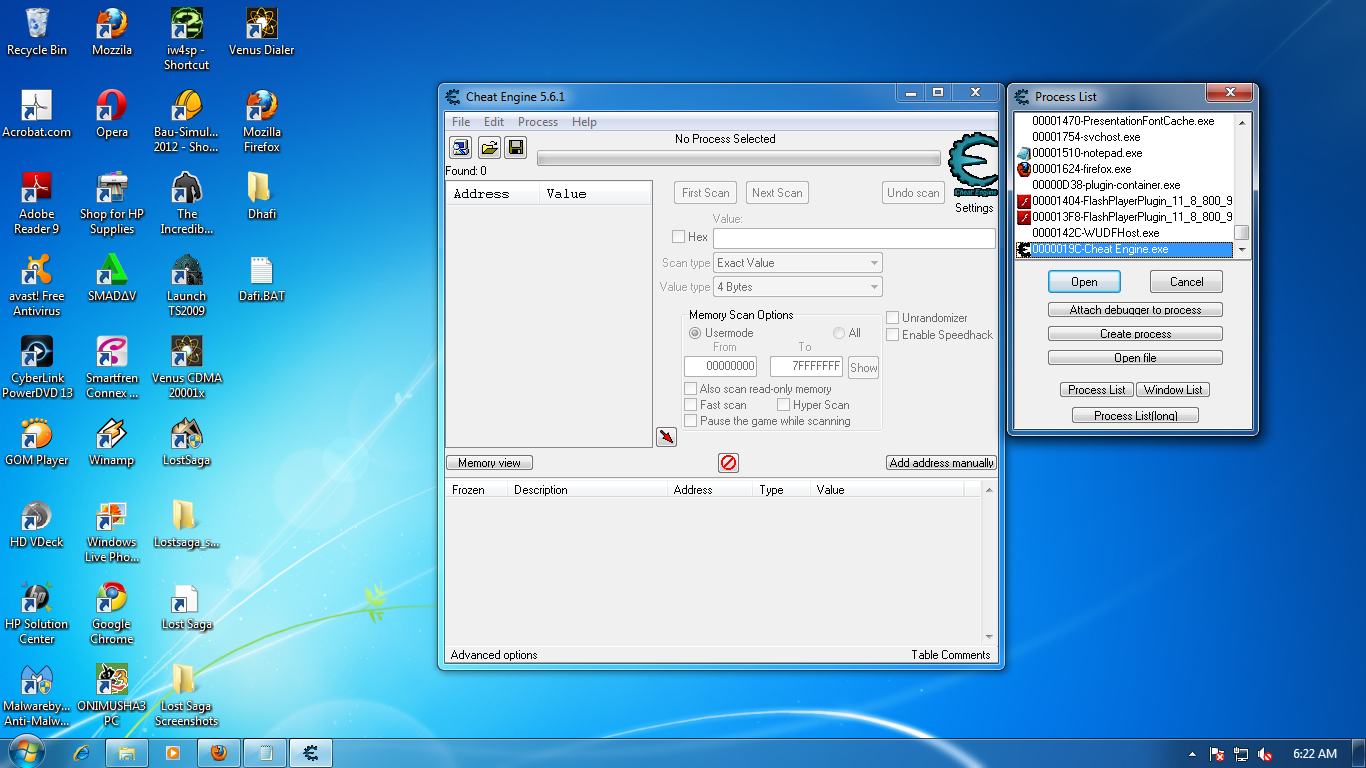
Task: Open the Help menu
Action: coord(584,122)
